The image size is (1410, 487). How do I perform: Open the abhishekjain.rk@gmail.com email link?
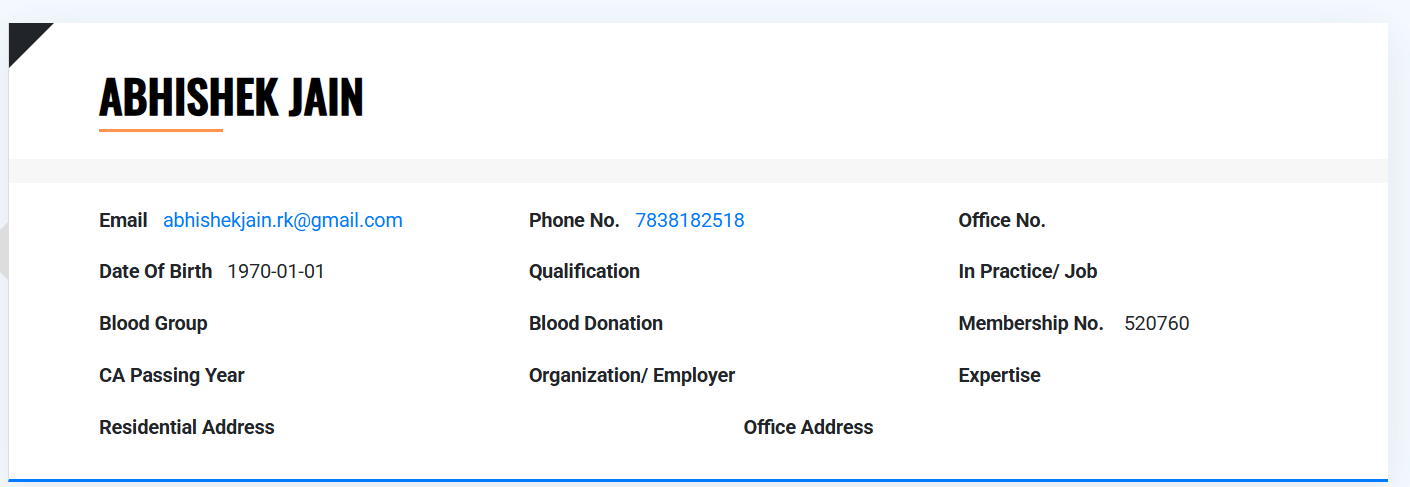pos(283,220)
